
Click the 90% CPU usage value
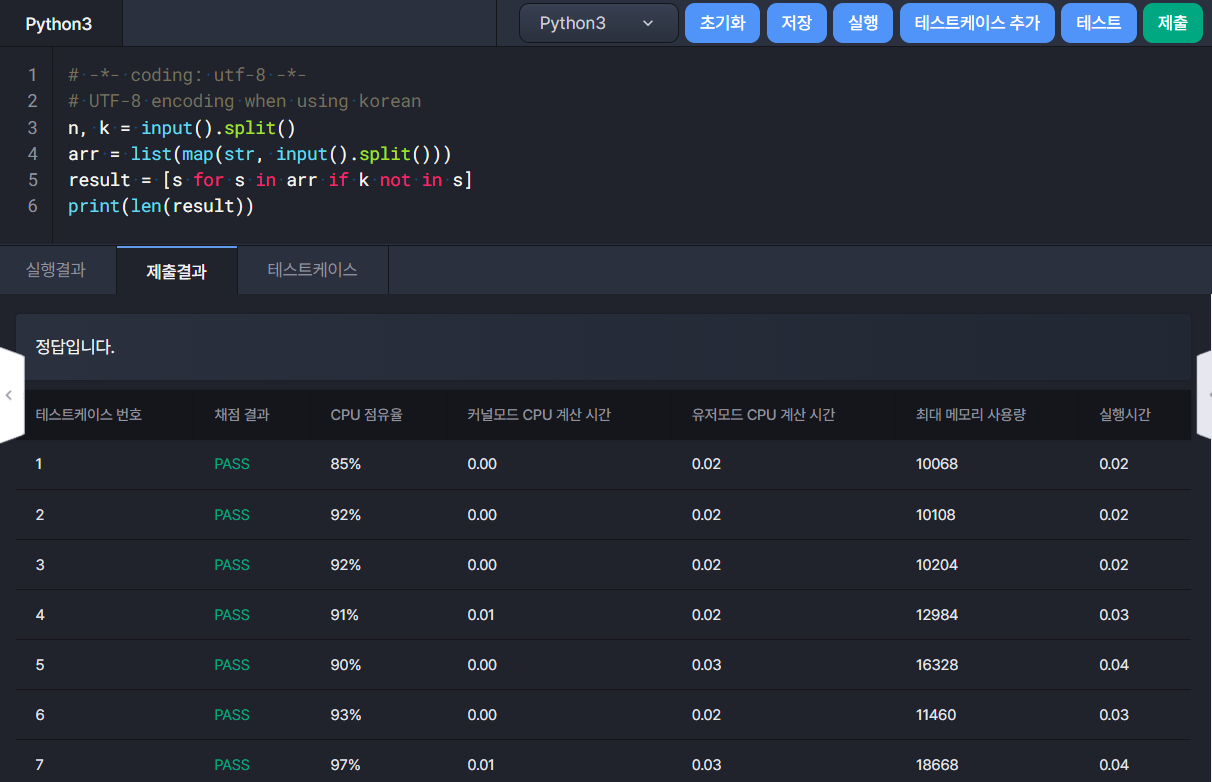(346, 665)
